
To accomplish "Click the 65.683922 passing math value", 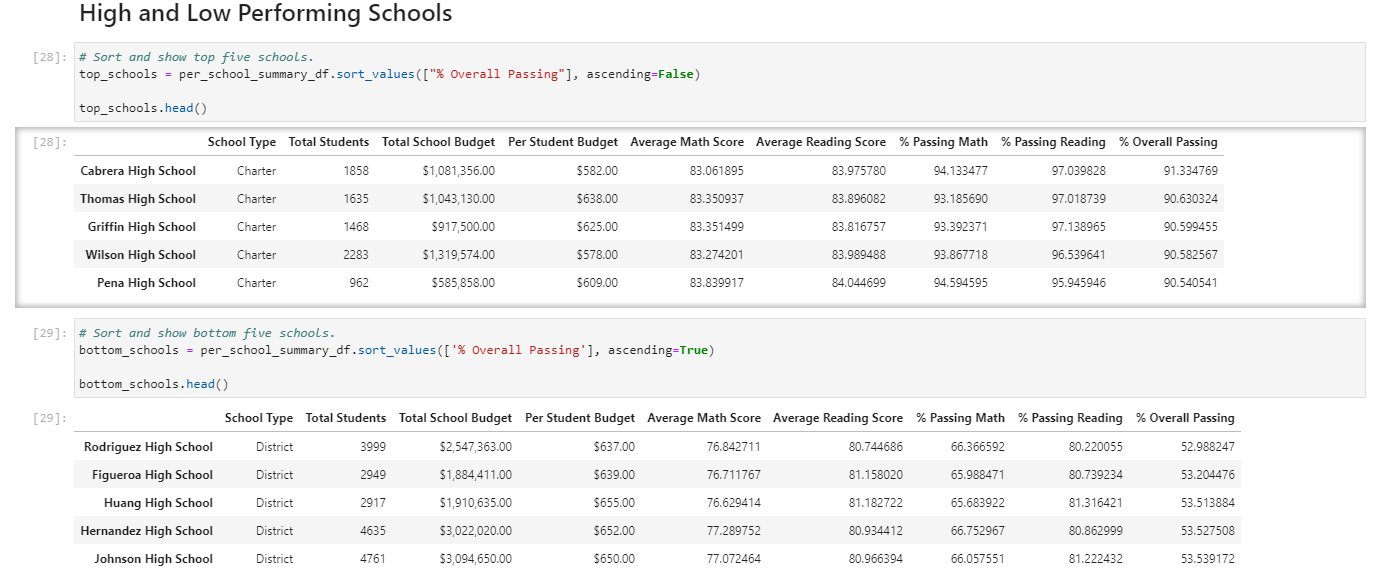I will click(x=977, y=503).
